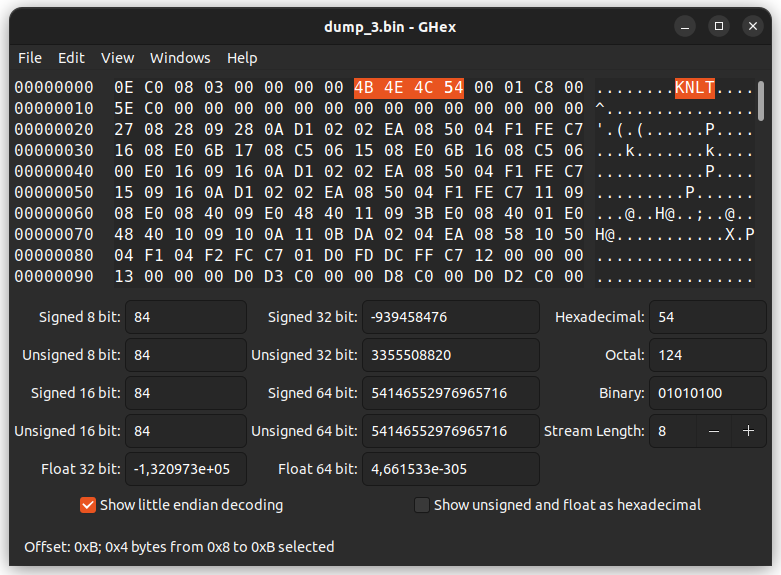This screenshot has height=575, width=781.
Task: Decrease stream length with minus button
Action: pyautogui.click(x=714, y=431)
